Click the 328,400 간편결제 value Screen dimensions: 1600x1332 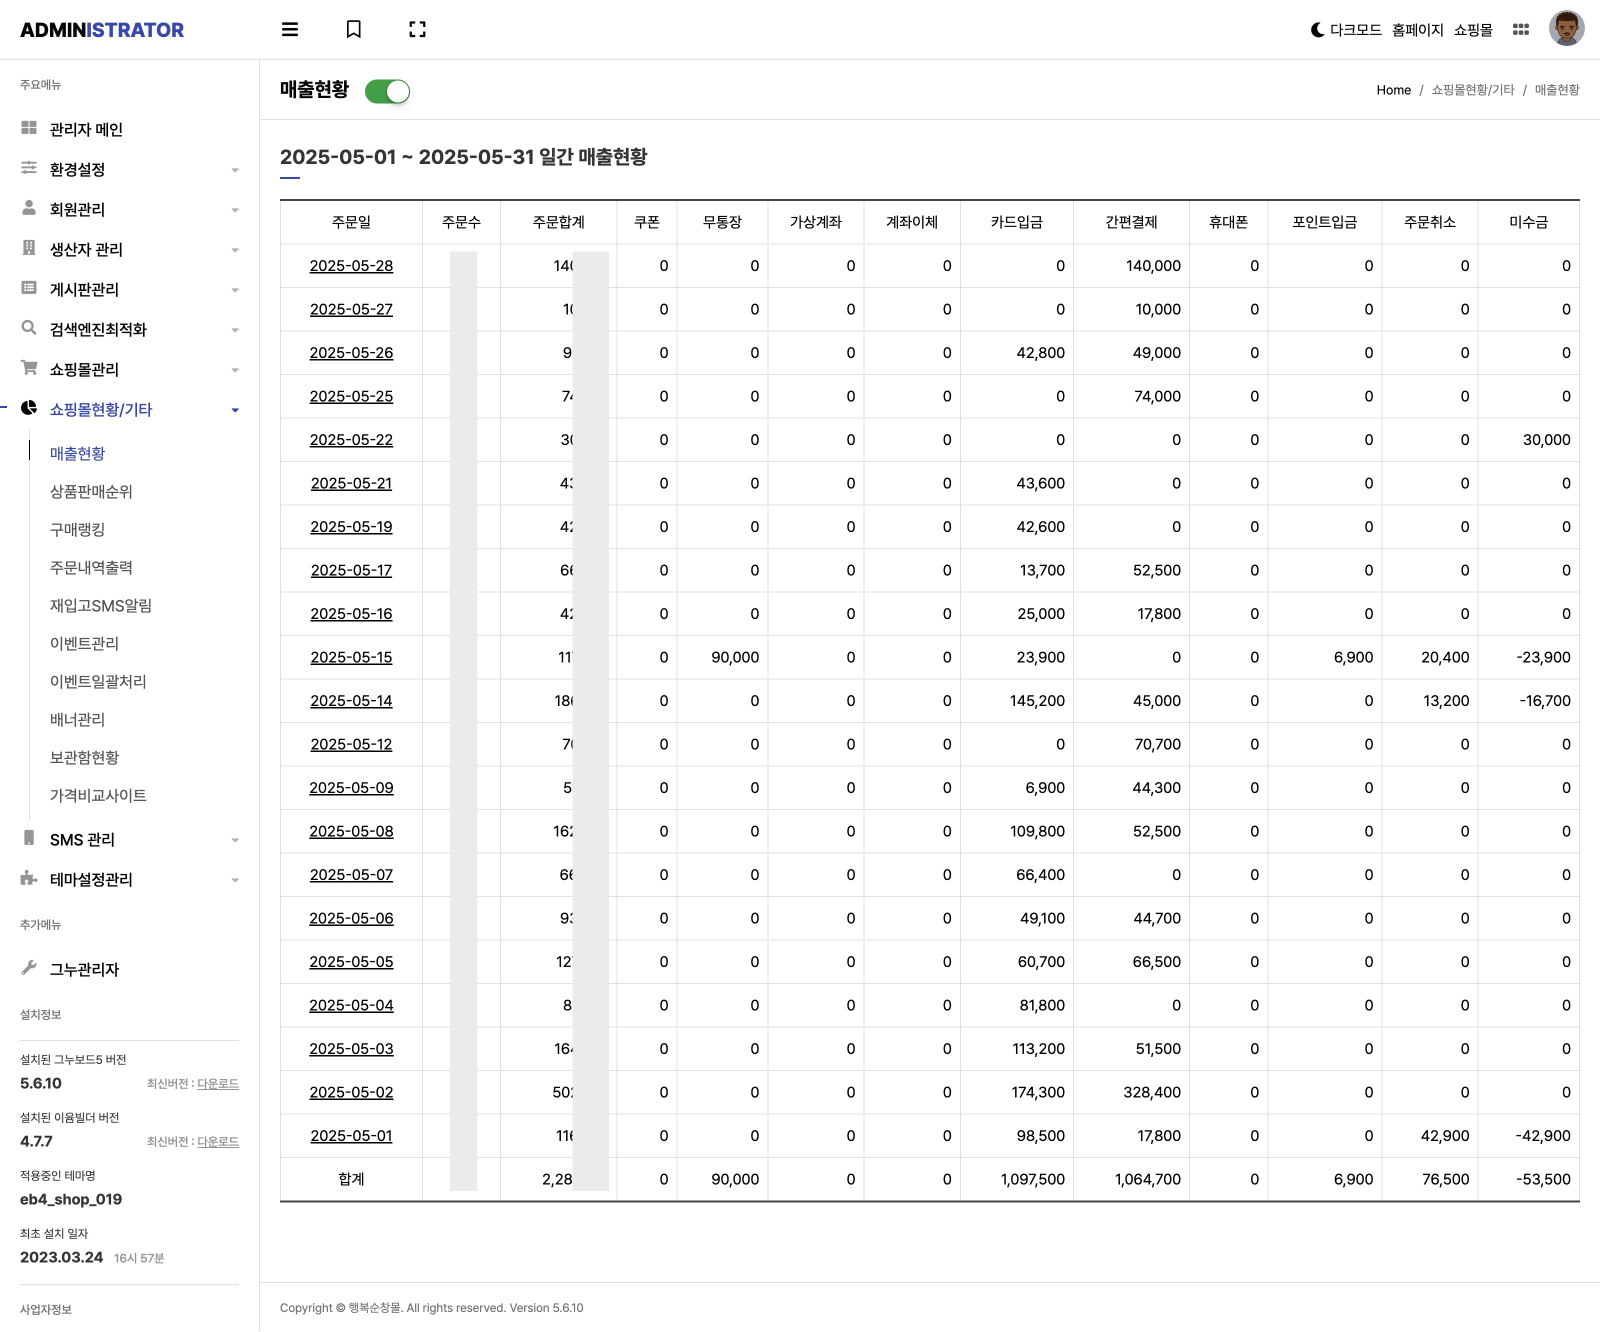[1152, 1092]
